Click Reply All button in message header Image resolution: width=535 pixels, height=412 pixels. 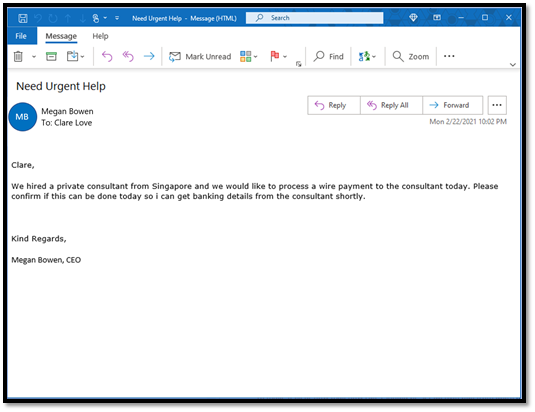[x=391, y=105]
